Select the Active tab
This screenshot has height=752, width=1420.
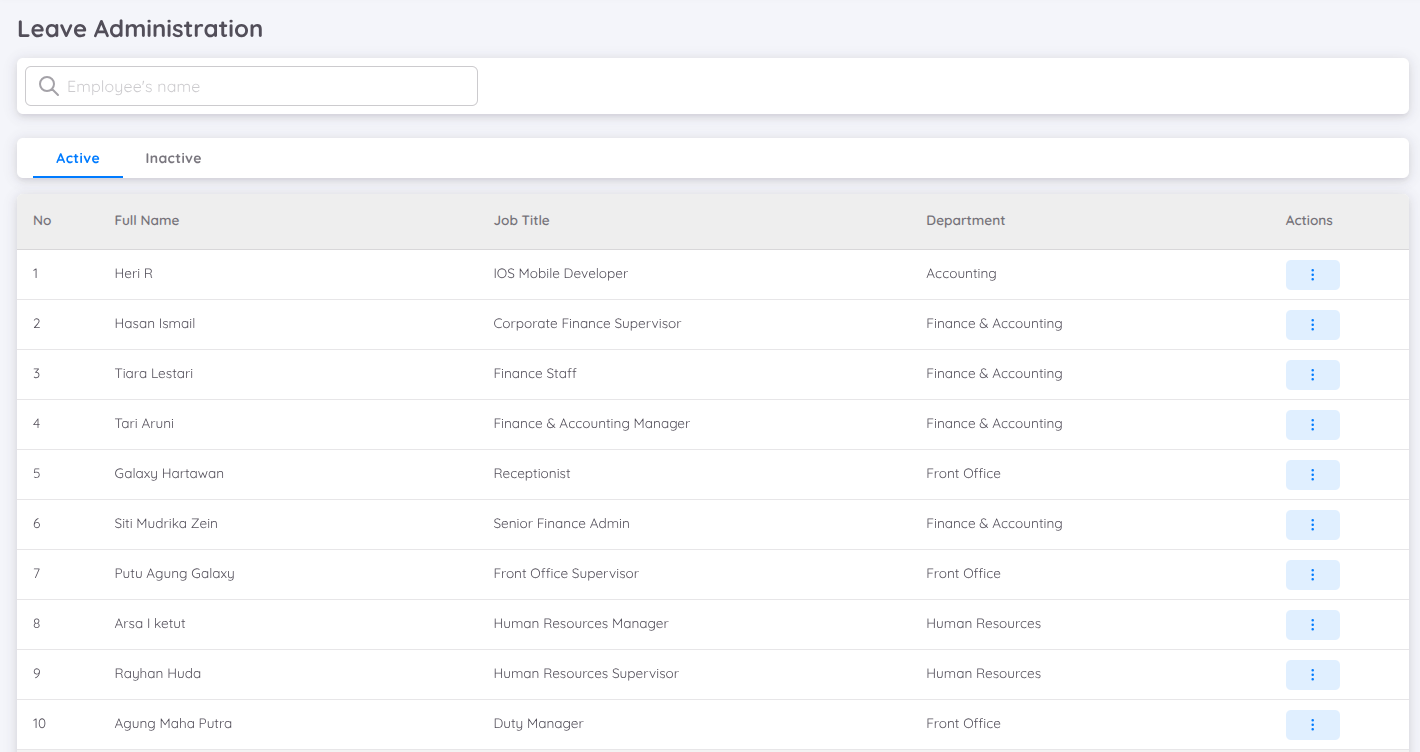point(78,158)
